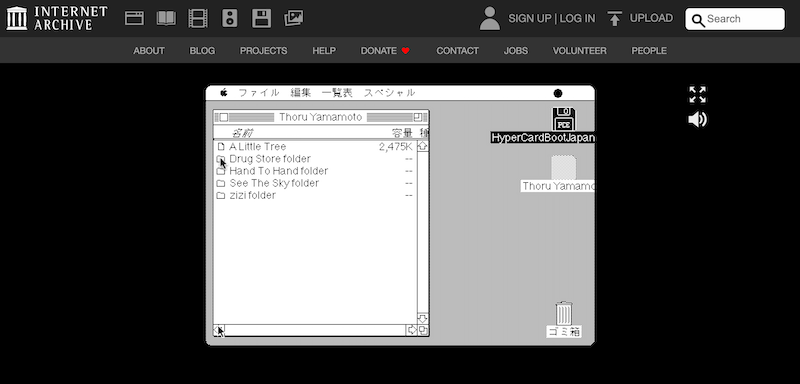Mute the emulator with the speaker icon
Image resolution: width=800 pixels, height=384 pixels.
click(697, 120)
